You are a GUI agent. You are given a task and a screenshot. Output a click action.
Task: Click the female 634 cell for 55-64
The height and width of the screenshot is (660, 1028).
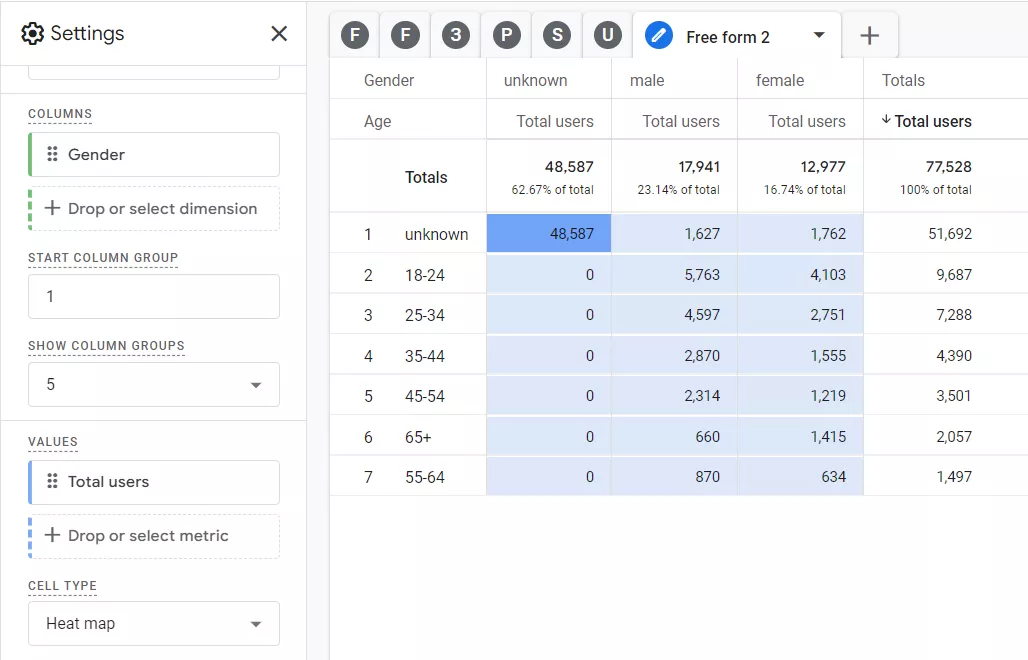point(801,476)
